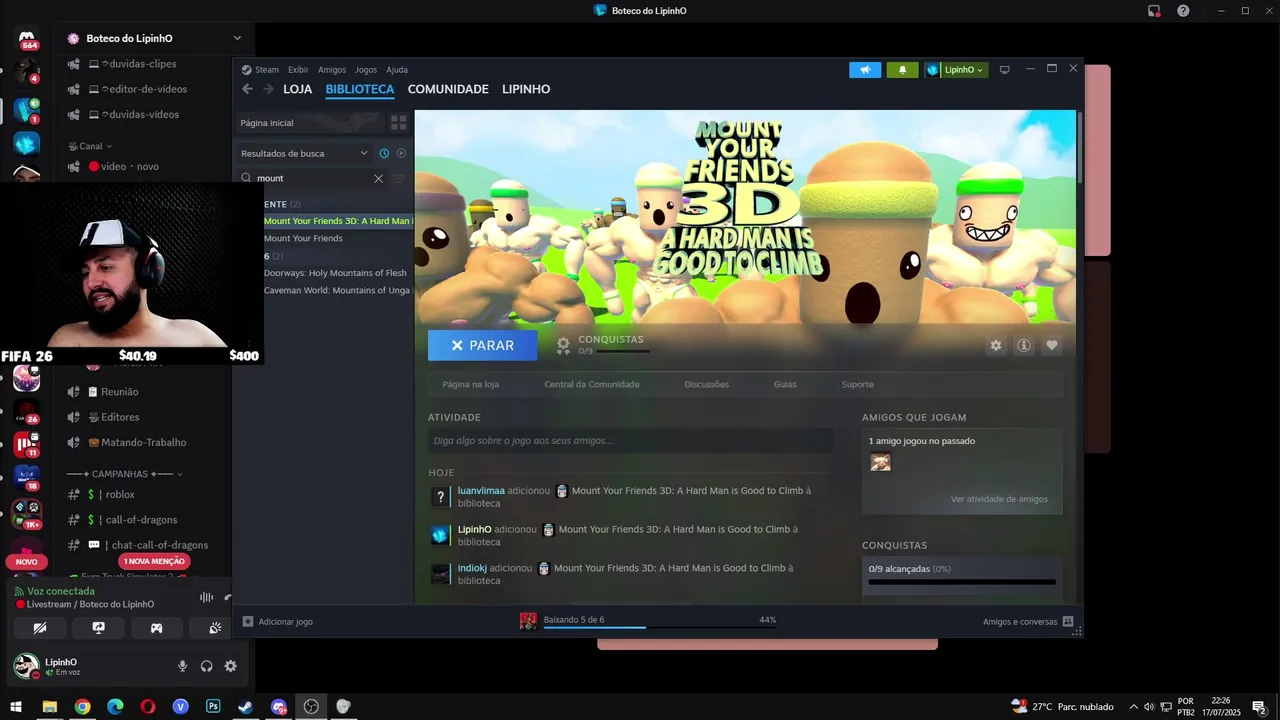Open Windows notification center icon
This screenshot has height=720, width=1280.
point(1258,707)
